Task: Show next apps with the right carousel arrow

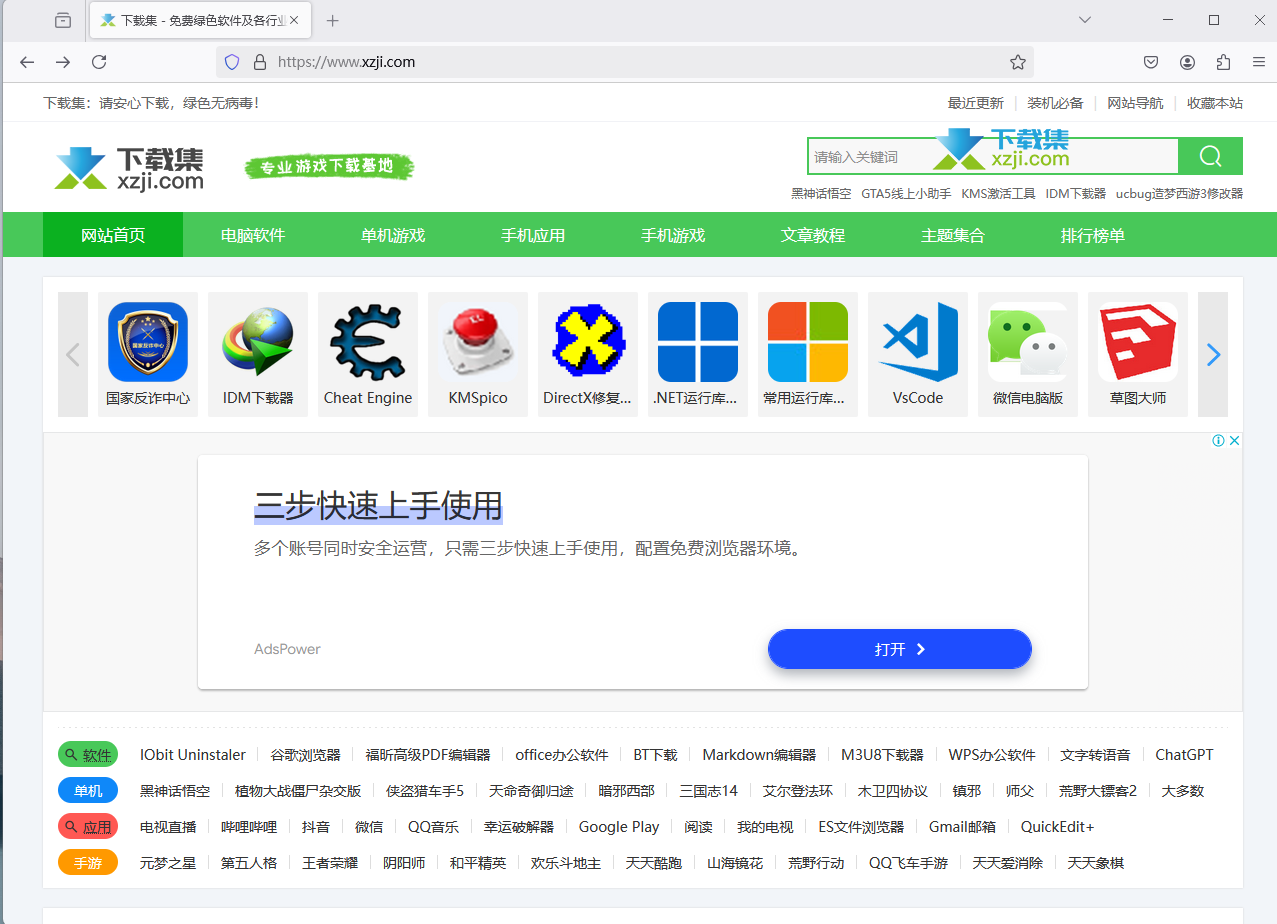Action: pos(1213,354)
